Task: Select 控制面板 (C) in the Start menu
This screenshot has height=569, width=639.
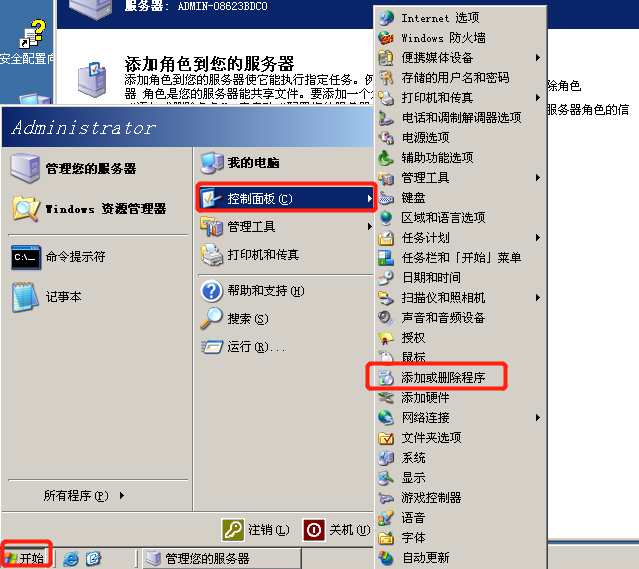Action: pos(285,198)
